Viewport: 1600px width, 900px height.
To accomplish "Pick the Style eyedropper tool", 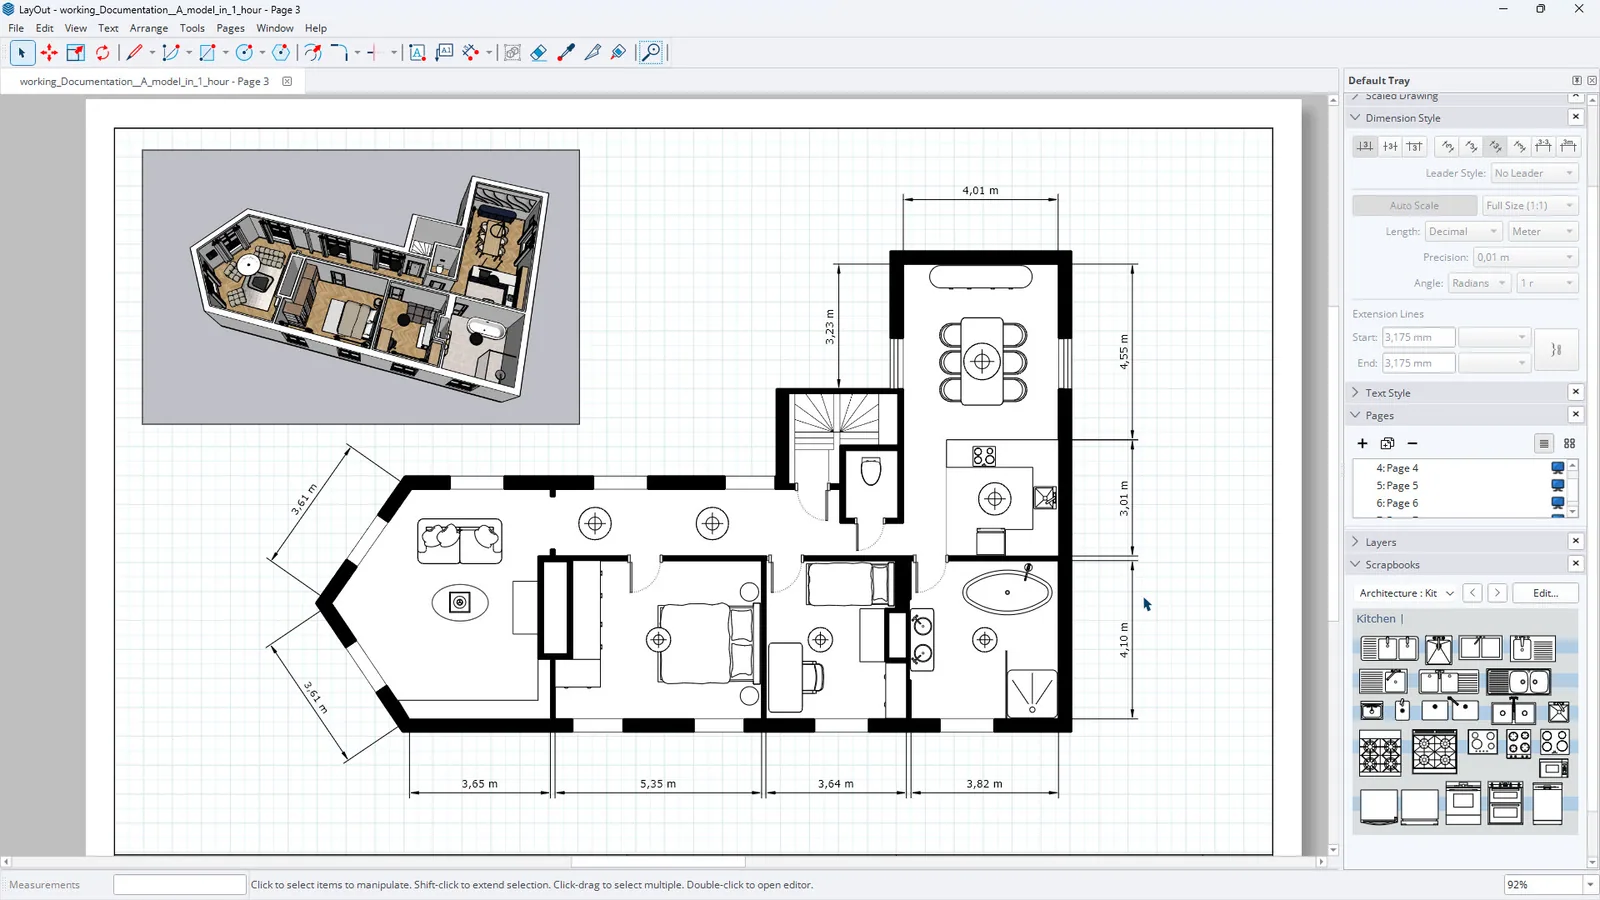I will [x=566, y=53].
